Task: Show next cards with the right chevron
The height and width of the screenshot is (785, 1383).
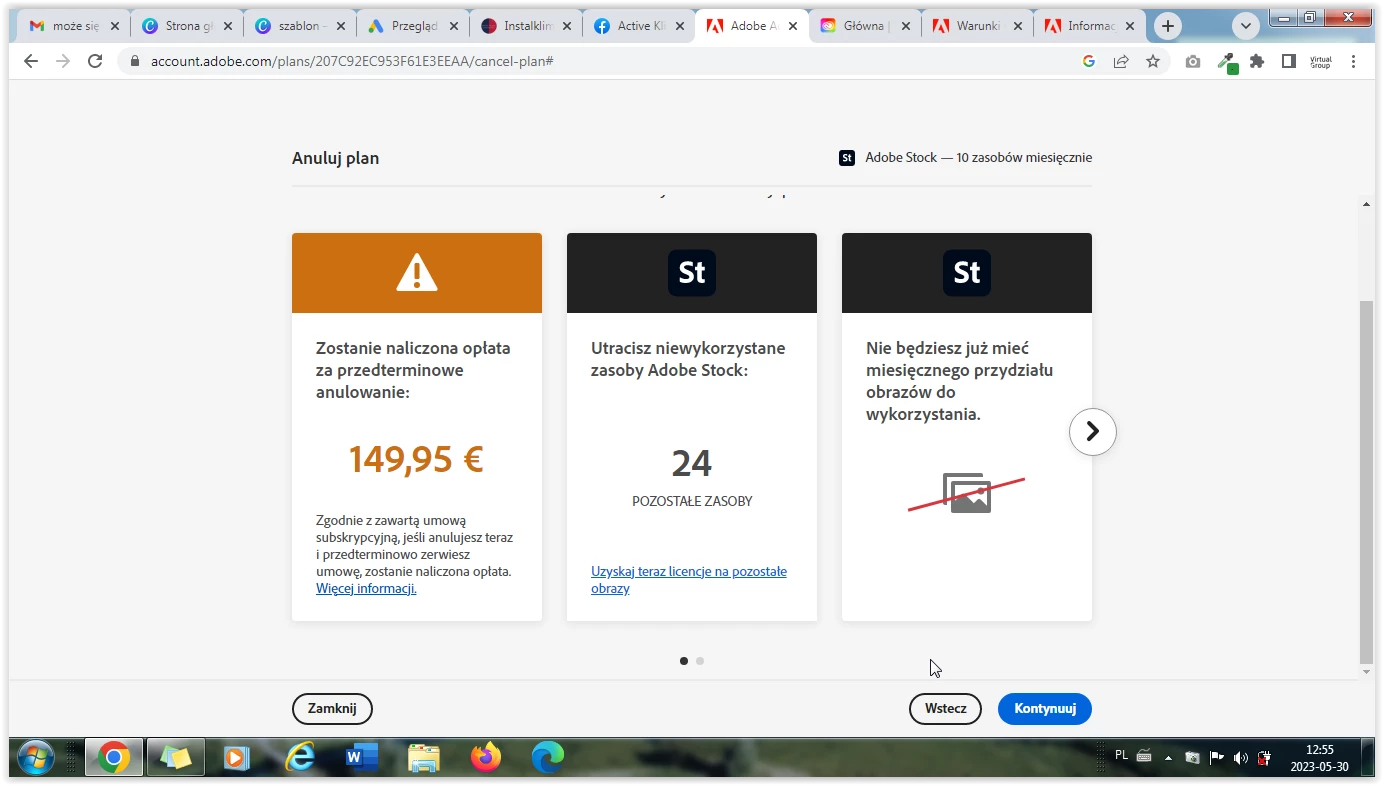Action: click(1092, 432)
